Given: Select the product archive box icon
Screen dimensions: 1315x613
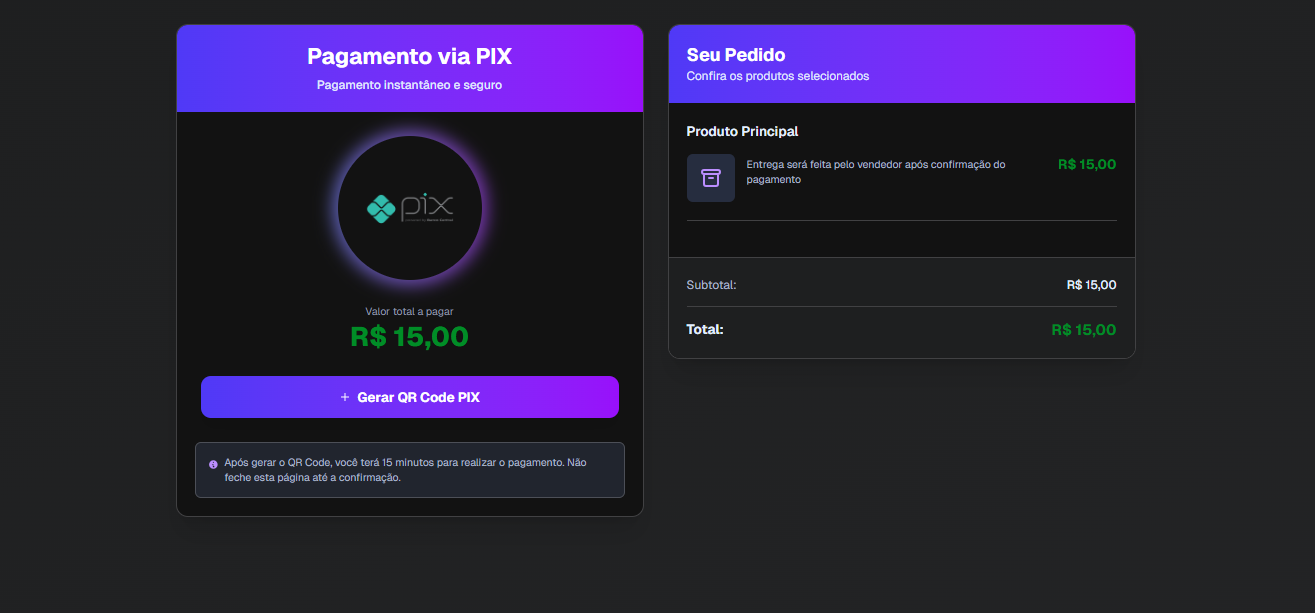Looking at the screenshot, I should tap(711, 178).
